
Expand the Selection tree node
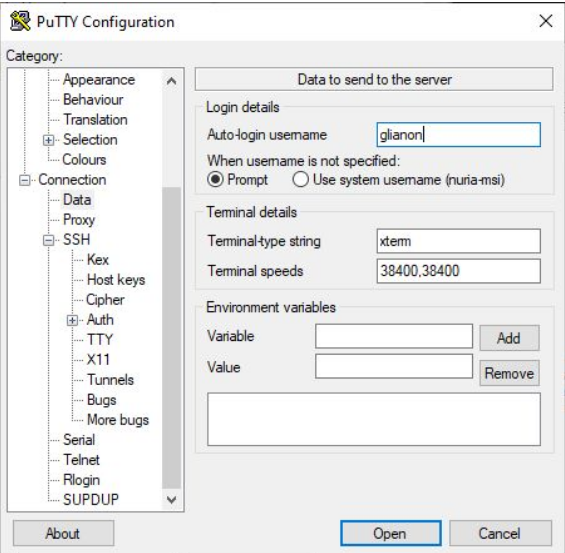48,140
